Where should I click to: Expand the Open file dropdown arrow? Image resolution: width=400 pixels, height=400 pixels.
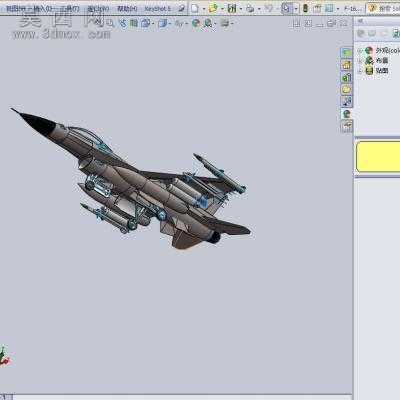click(x=222, y=9)
